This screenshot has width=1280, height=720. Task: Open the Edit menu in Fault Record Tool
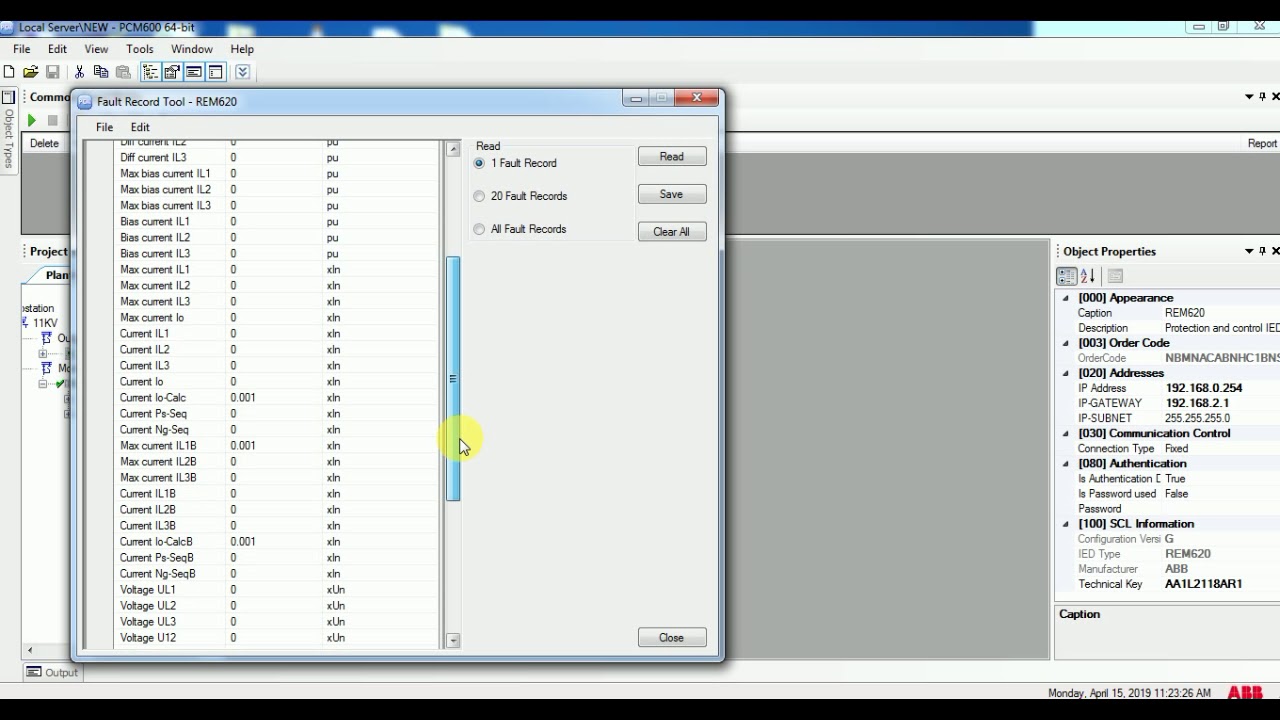[140, 127]
